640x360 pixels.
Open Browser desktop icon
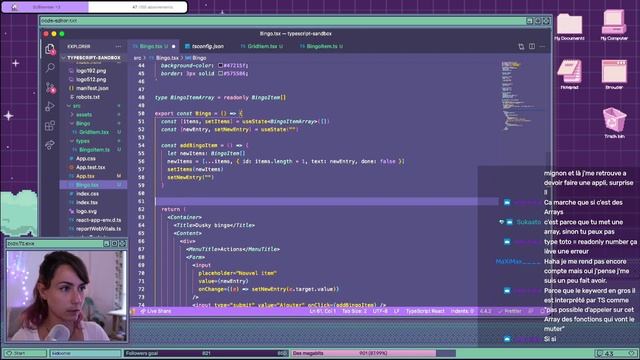pos(614,75)
